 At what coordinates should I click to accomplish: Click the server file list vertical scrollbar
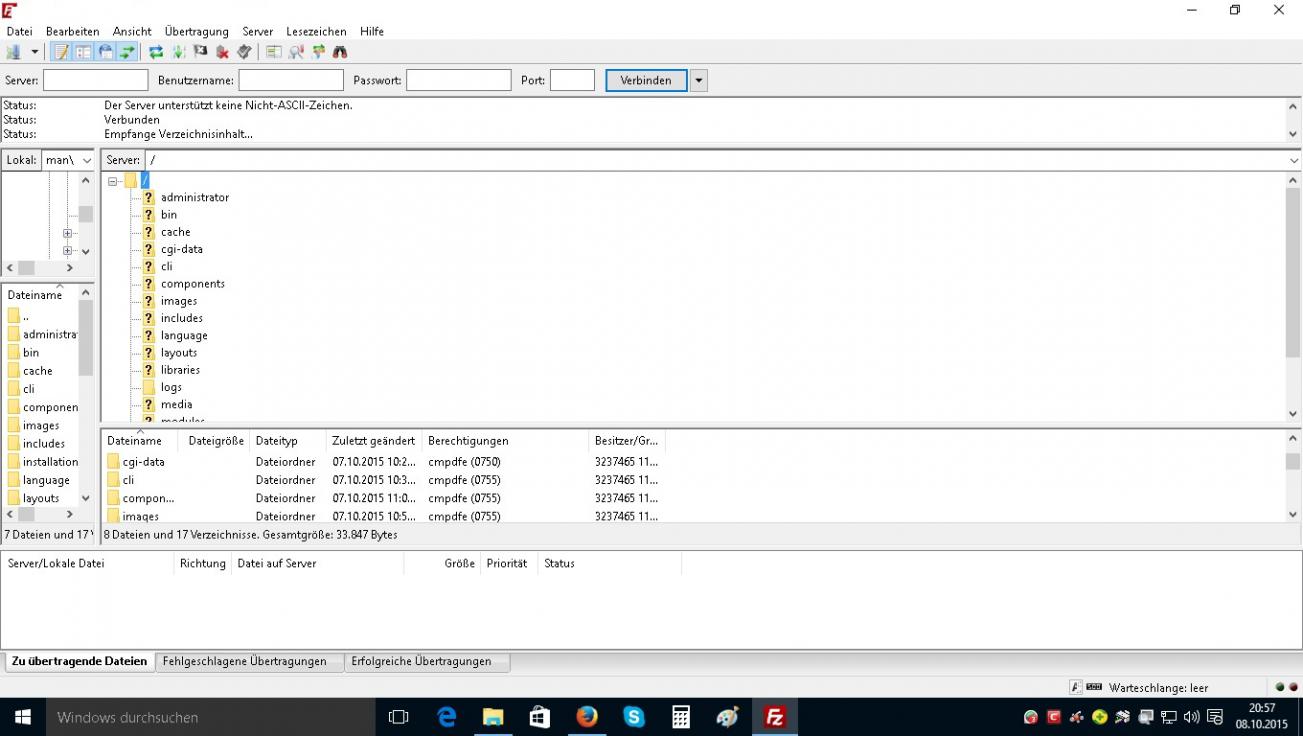tap(1293, 477)
